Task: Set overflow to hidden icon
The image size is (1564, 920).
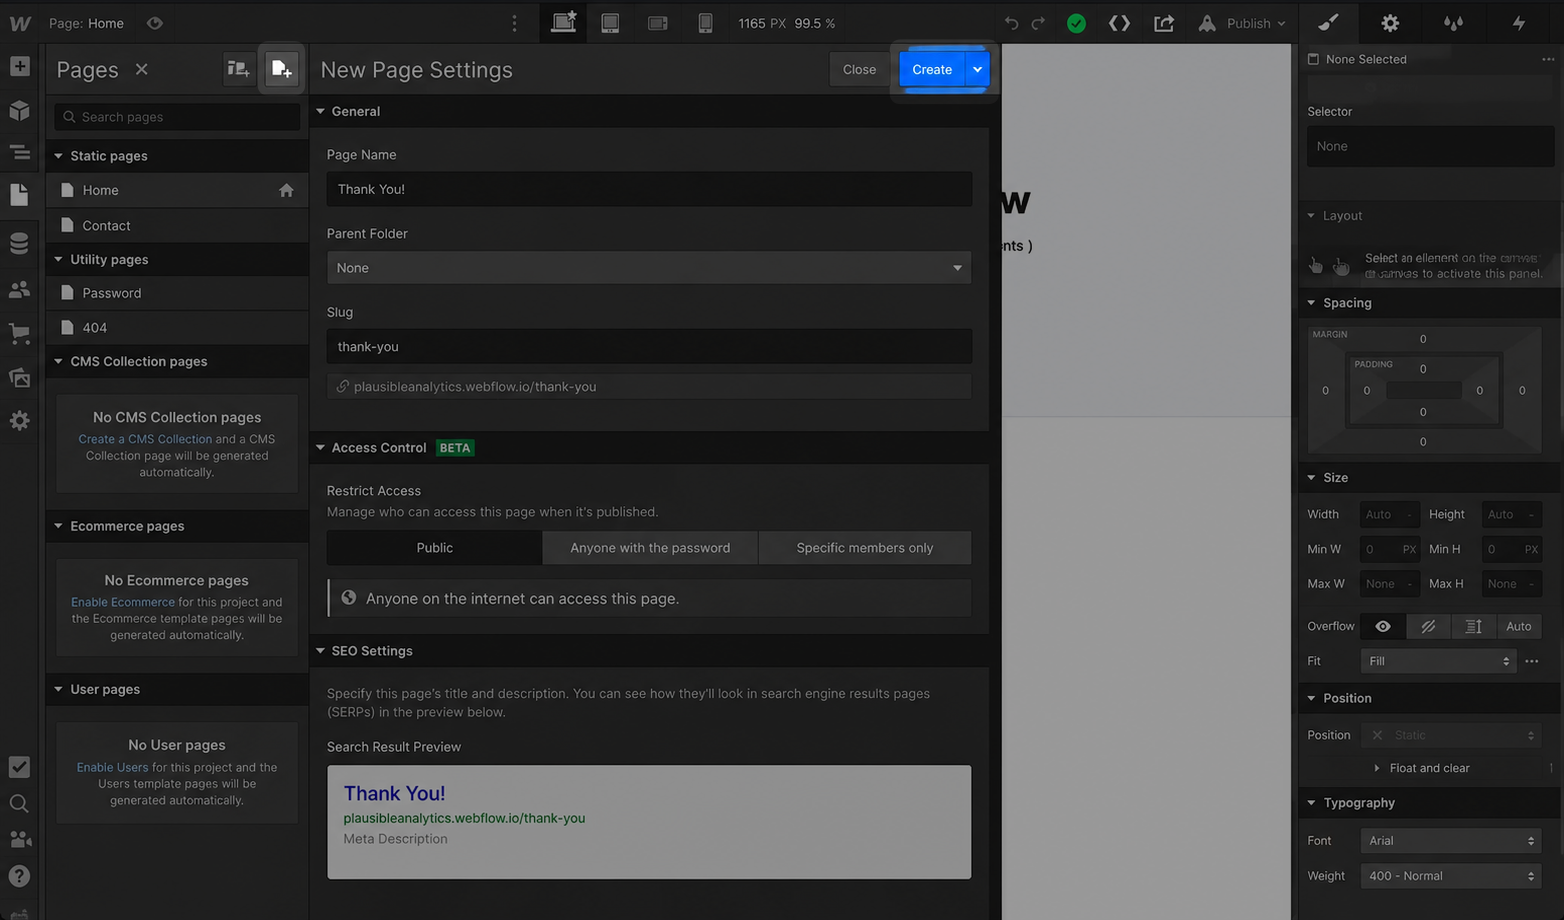Action: tap(1428, 626)
